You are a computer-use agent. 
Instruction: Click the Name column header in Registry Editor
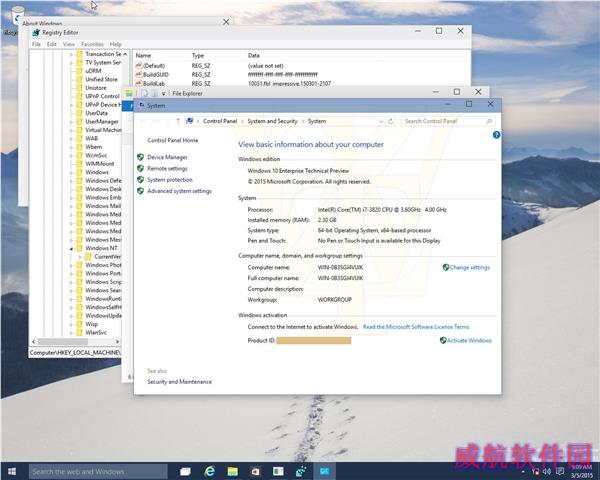[143, 56]
